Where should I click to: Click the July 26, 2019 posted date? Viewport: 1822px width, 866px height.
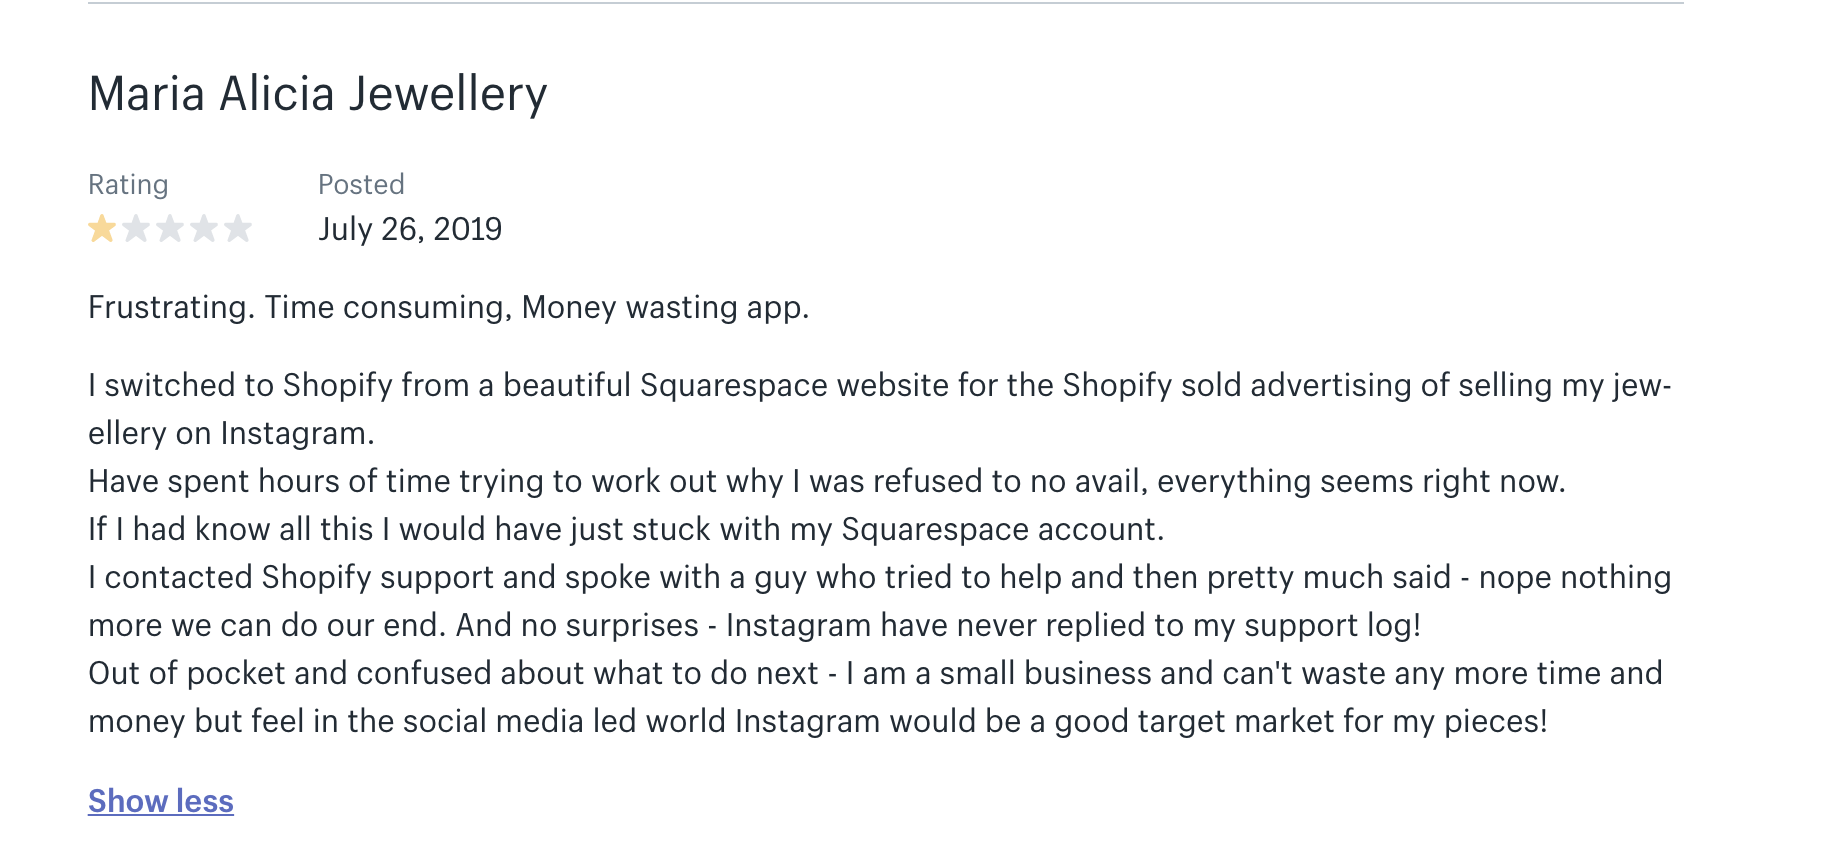click(410, 229)
